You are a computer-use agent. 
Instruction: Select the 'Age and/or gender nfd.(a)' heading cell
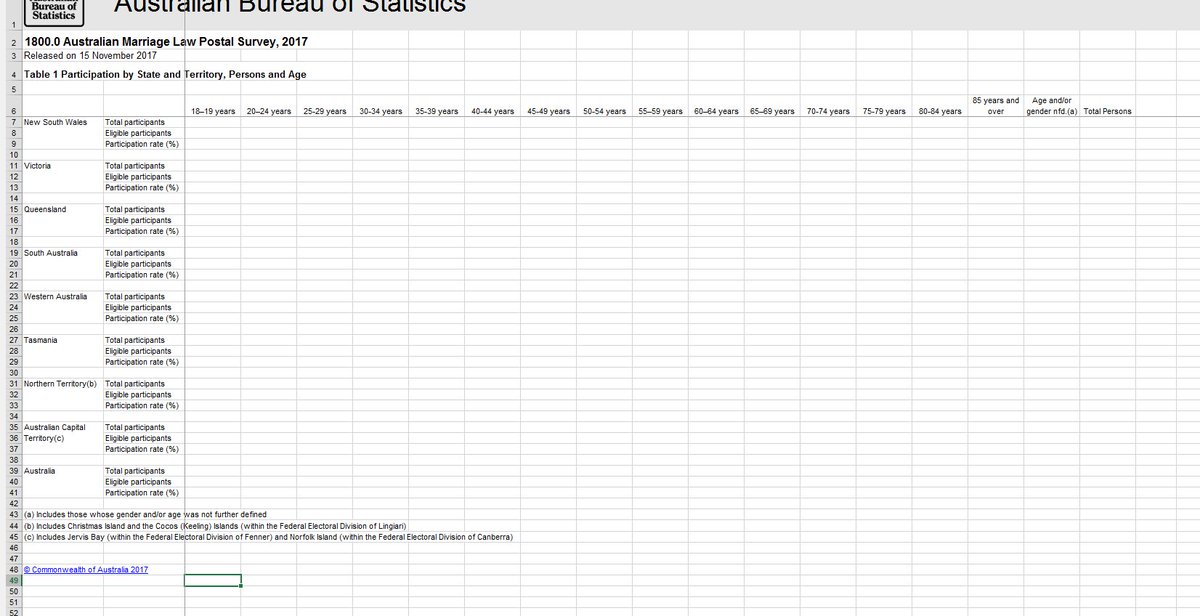coord(1052,105)
